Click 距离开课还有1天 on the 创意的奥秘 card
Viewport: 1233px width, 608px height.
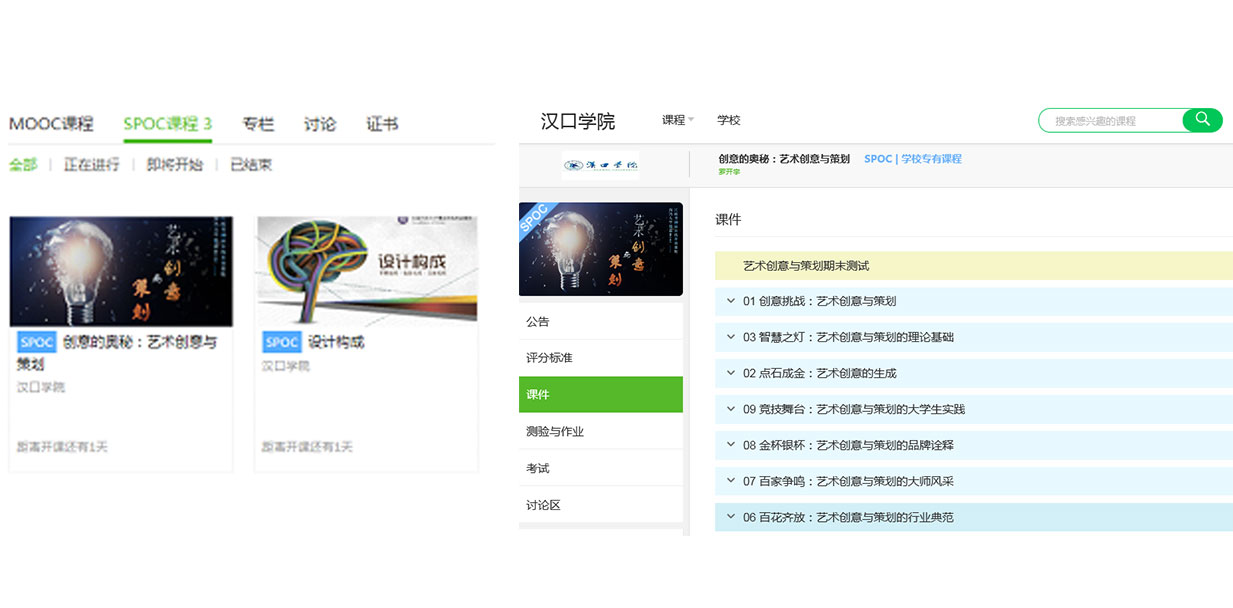click(x=62, y=447)
